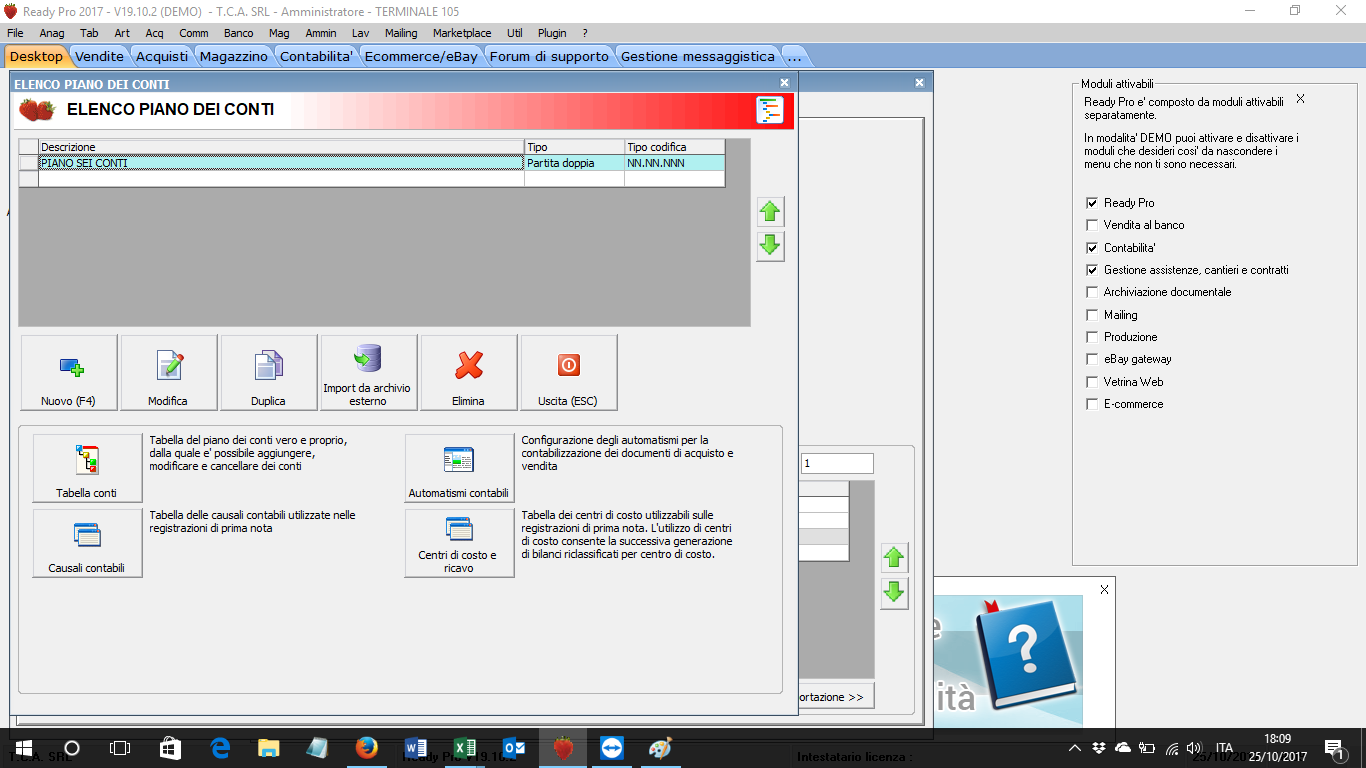Image resolution: width=1366 pixels, height=768 pixels.
Task: Open Automatismi contabili
Action: 459,468
